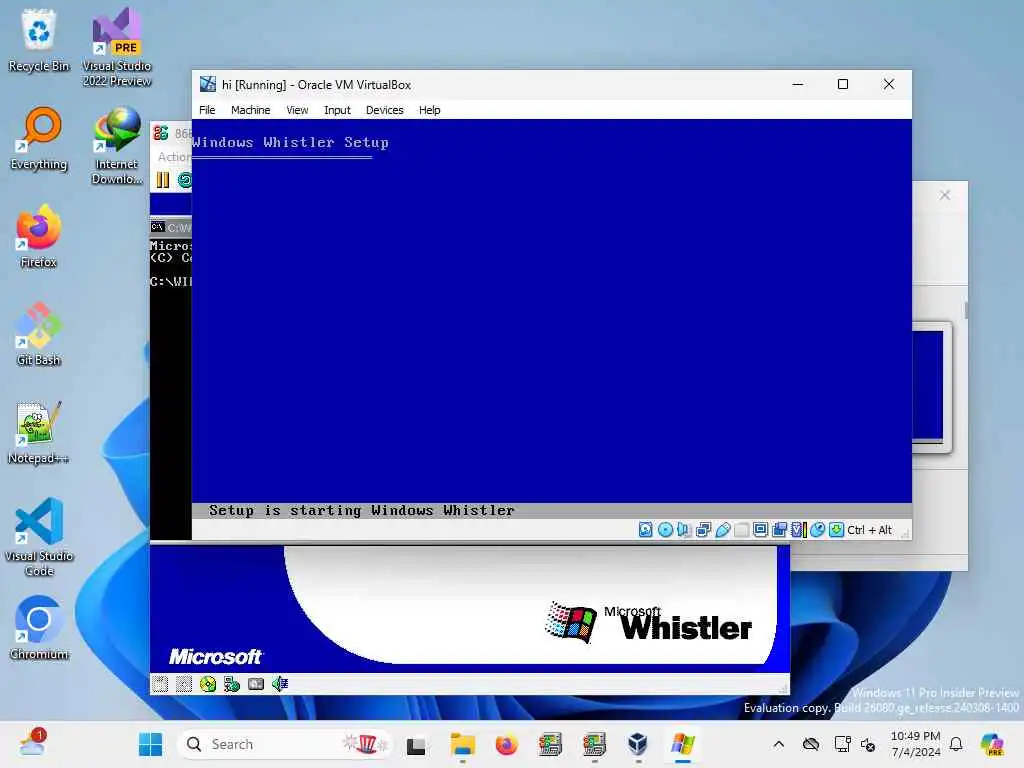Screen dimensions: 1024x768
Task: Open the Chromium desktop shortcut
Action: coord(39,628)
